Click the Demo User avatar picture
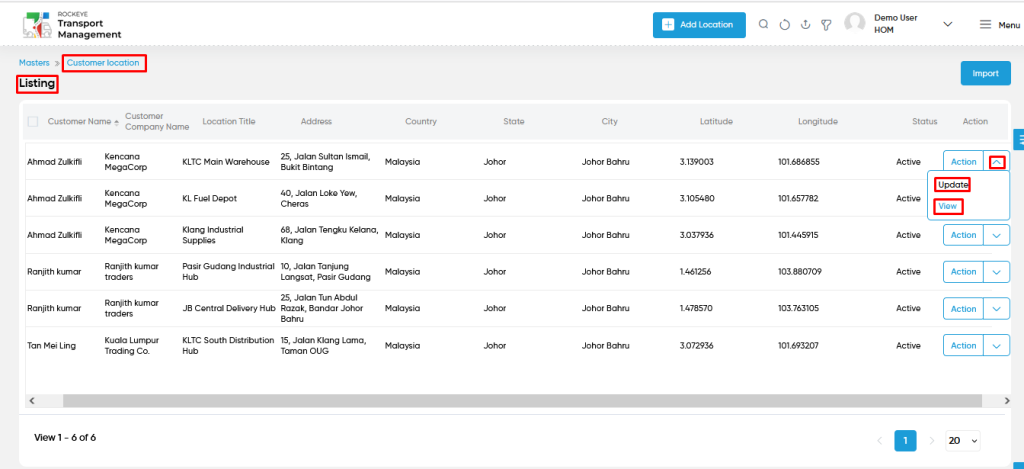The width and height of the screenshot is (1024, 469). pyautogui.click(x=855, y=24)
